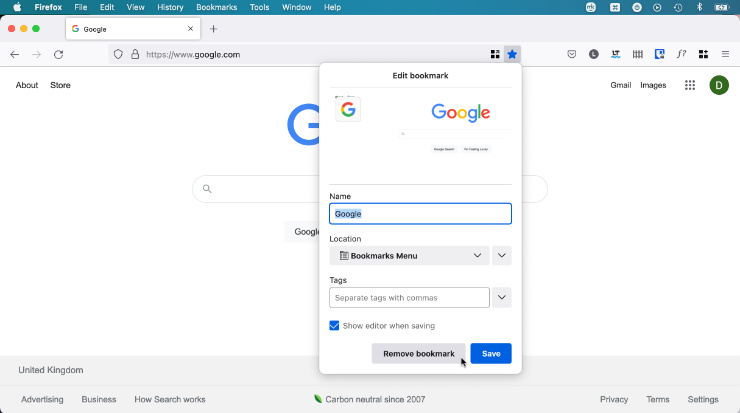The image size is (740, 413).
Task: Click the Google page preview thumbnail
Action: coord(420,136)
